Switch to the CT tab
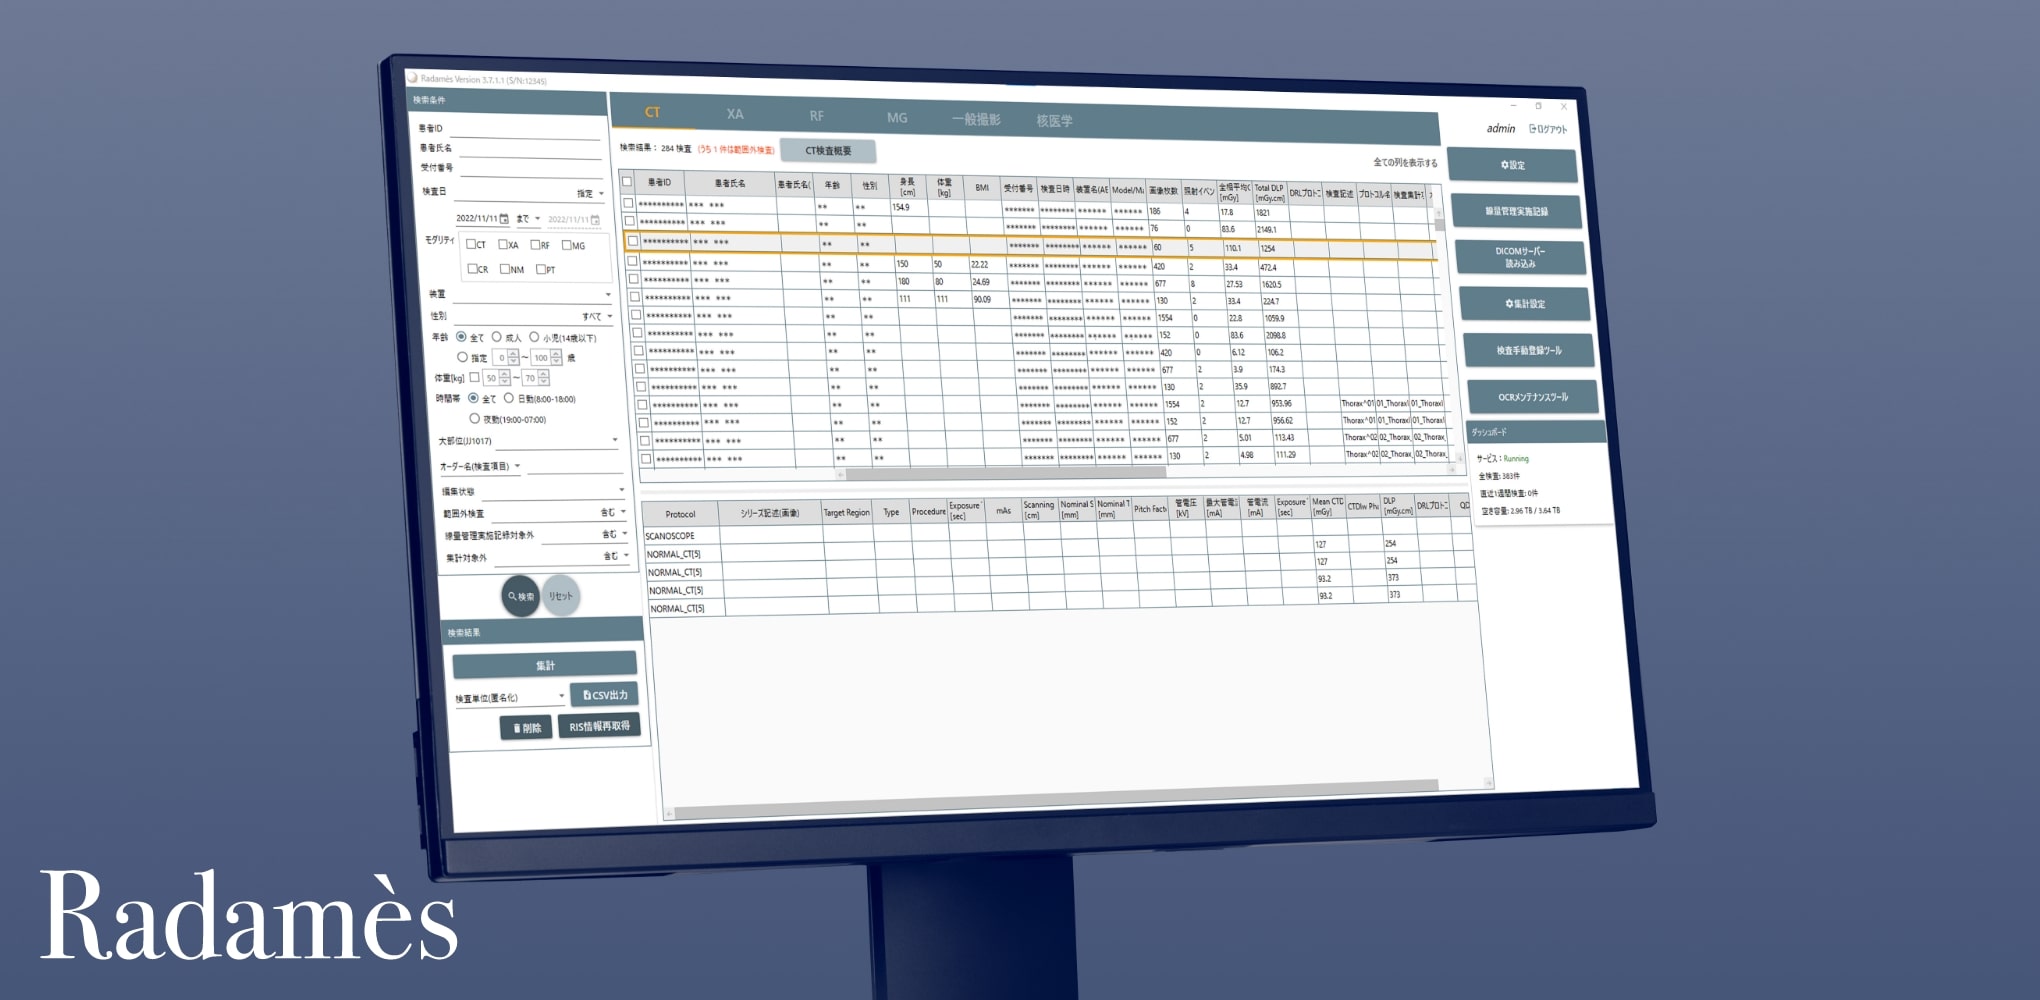The width and height of the screenshot is (2040, 1000). click(652, 112)
